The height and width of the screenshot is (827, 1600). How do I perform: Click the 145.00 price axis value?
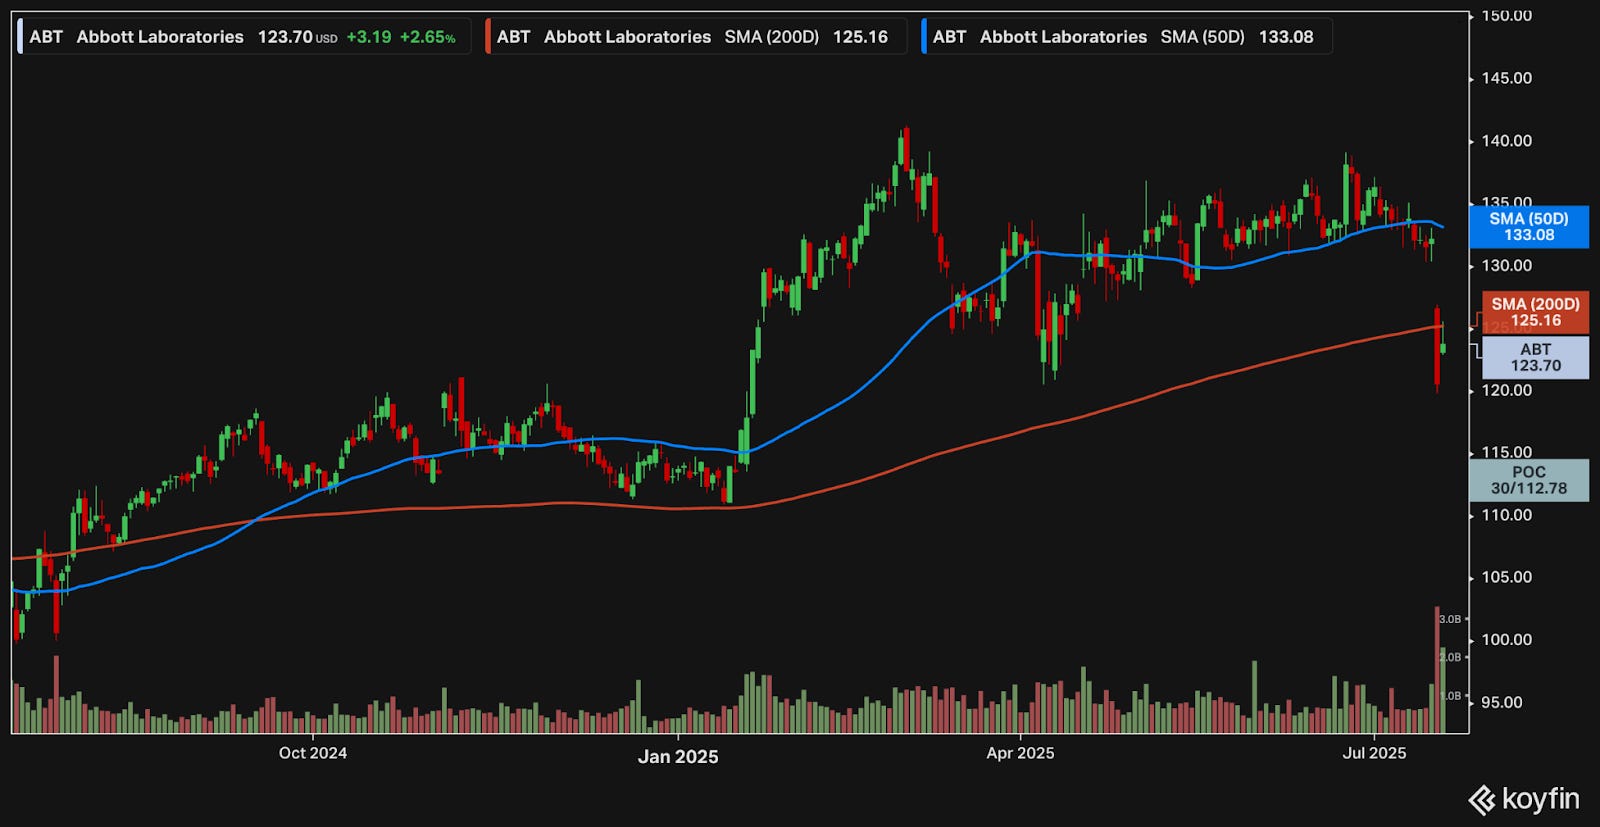[1506, 78]
